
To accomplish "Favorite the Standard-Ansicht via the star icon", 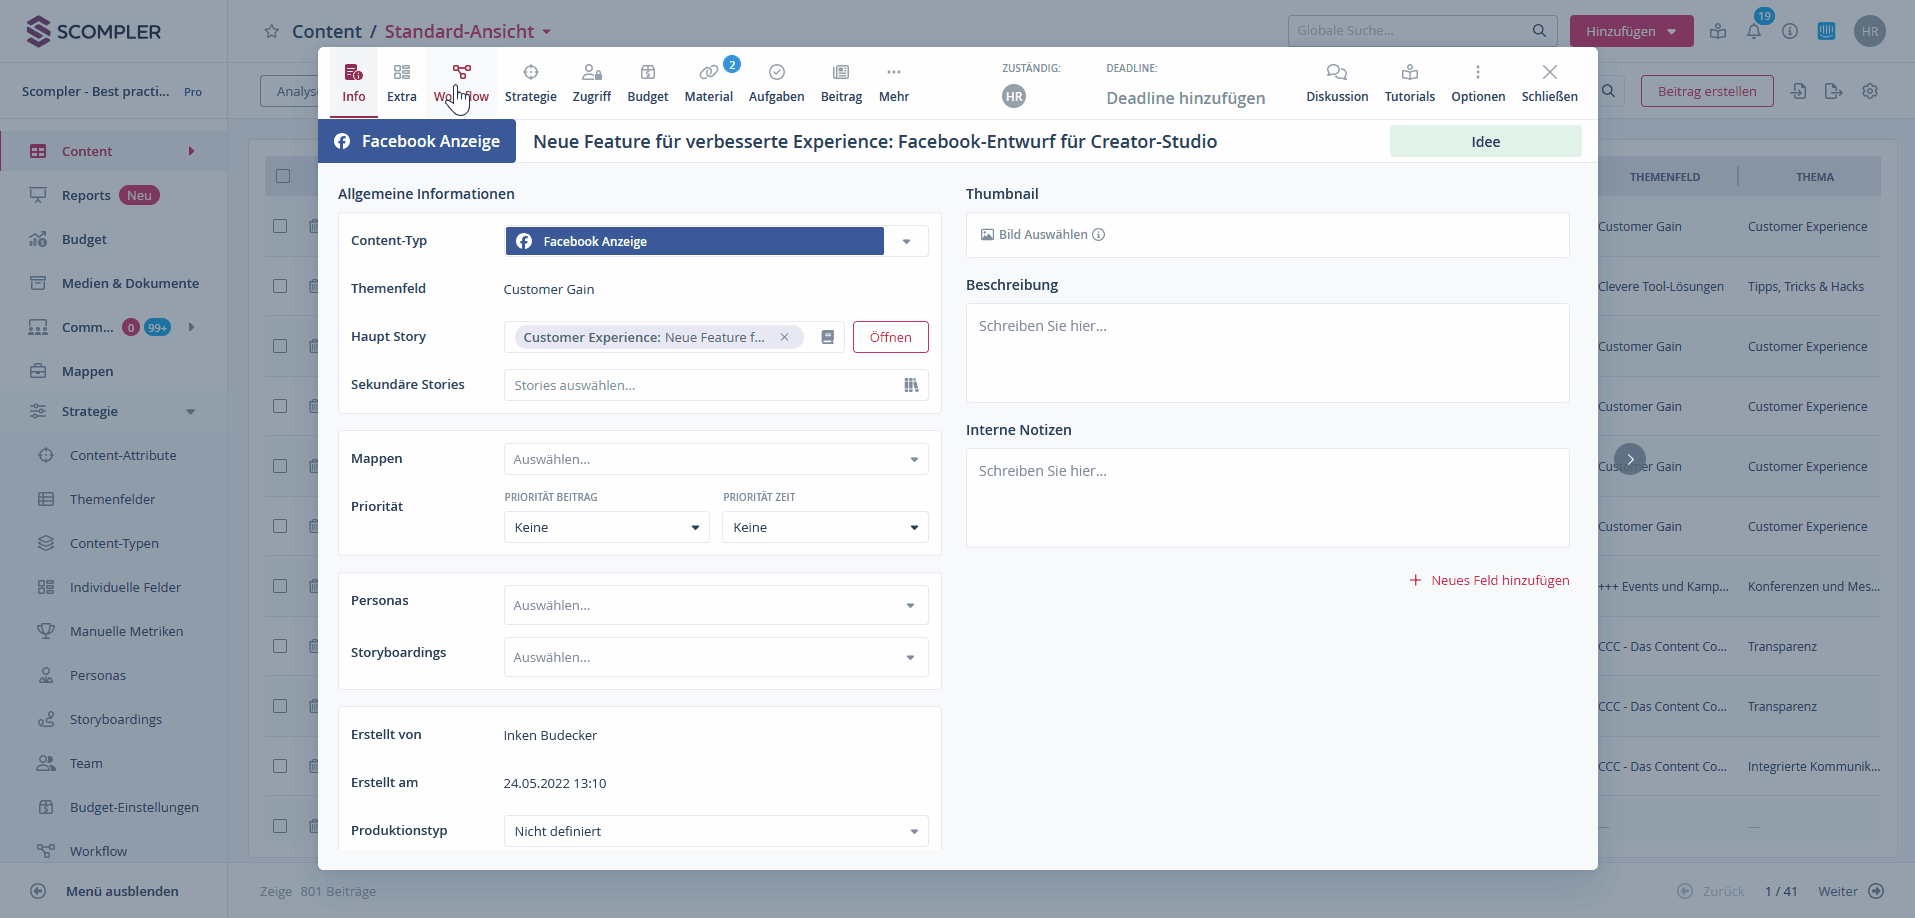I will [271, 31].
